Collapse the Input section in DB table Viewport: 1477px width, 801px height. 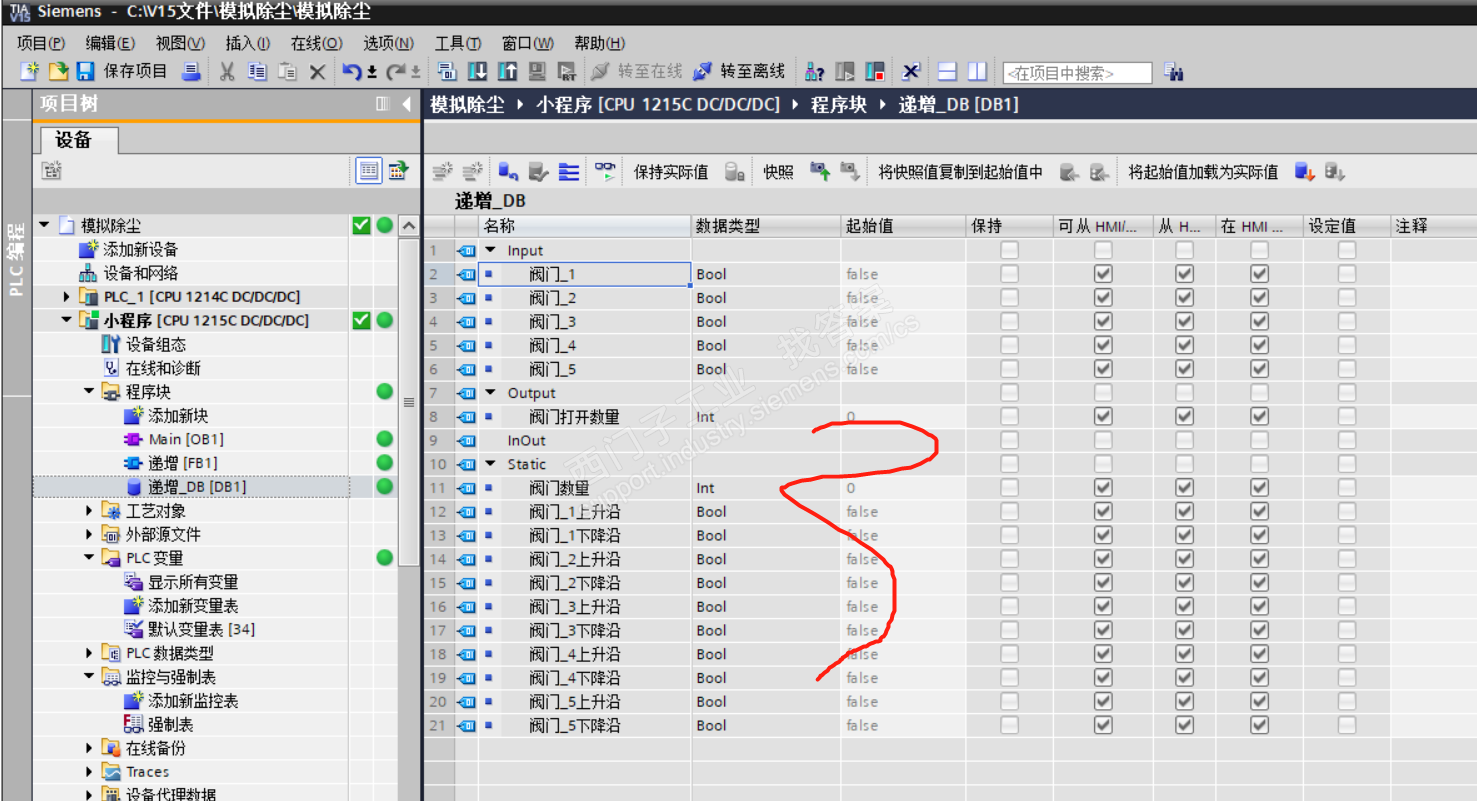490,250
